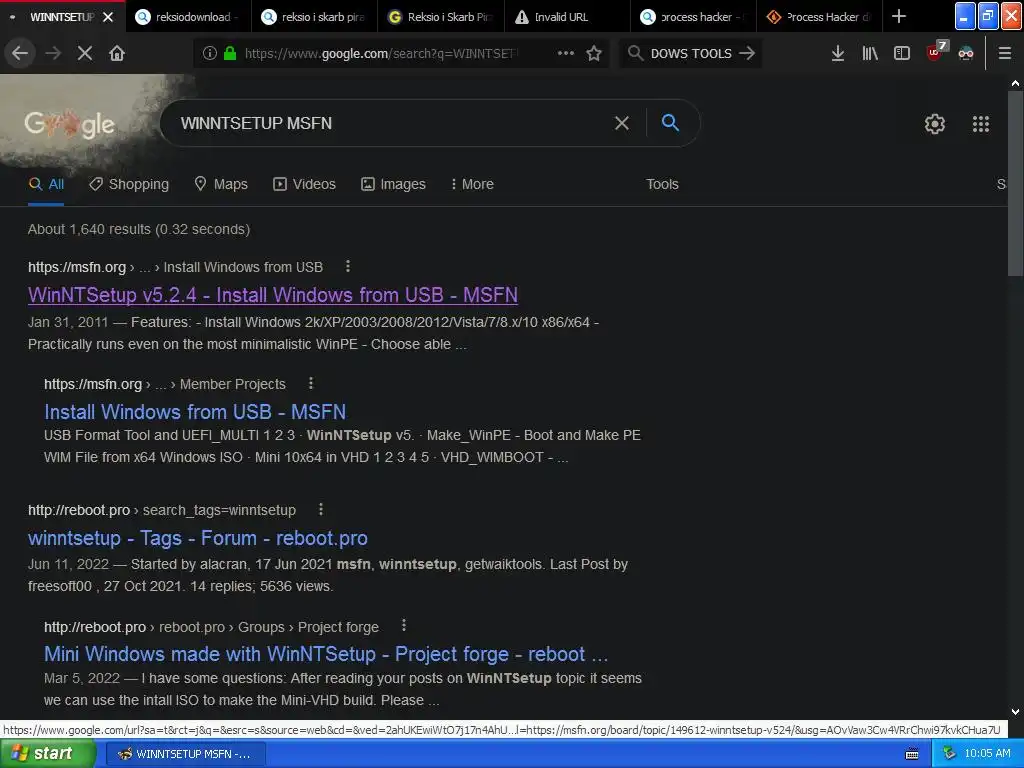Open the Library bookshelf icon
The width and height of the screenshot is (1024, 768).
tap(870, 53)
